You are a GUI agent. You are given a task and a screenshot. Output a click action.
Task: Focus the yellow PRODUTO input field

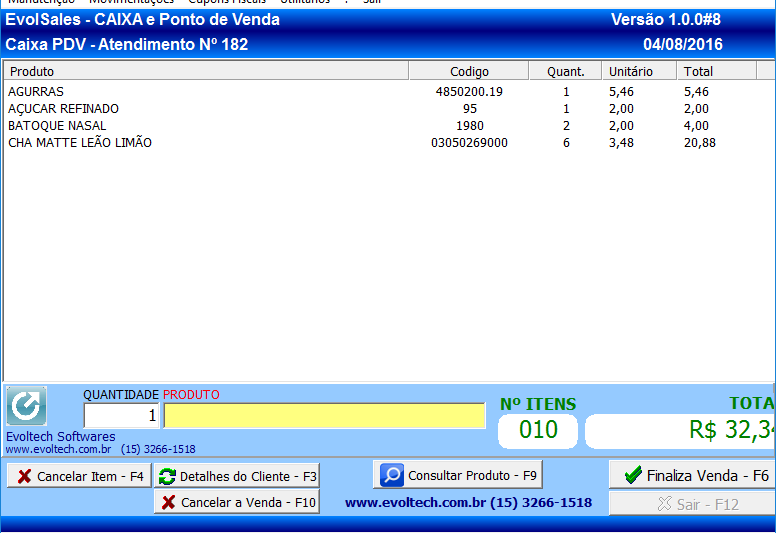coord(325,415)
